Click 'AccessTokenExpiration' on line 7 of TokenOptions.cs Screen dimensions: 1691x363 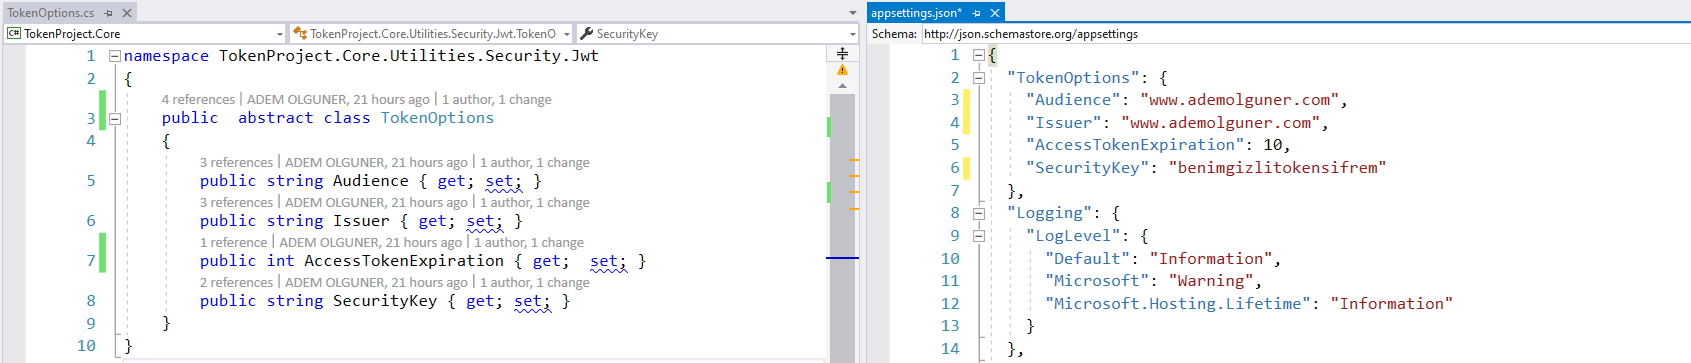pos(404,261)
